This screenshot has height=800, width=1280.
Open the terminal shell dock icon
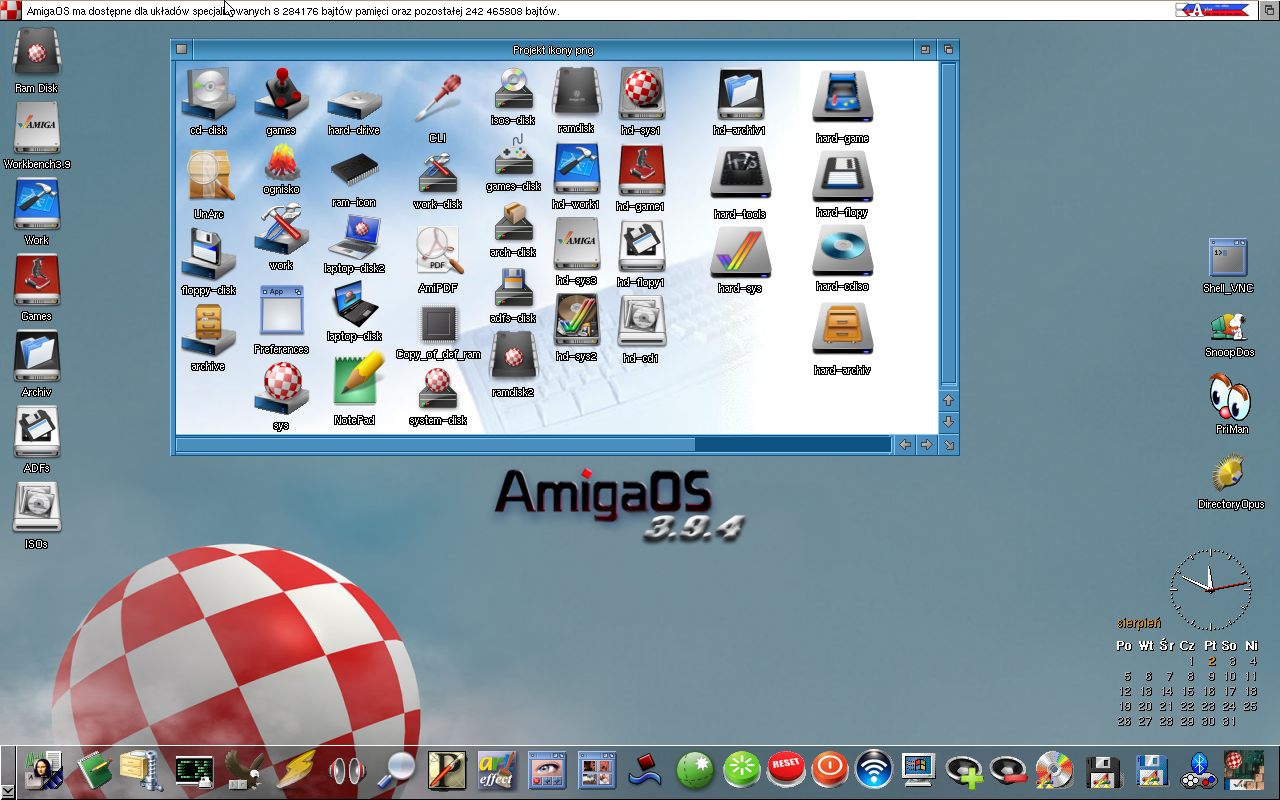[x=194, y=769]
